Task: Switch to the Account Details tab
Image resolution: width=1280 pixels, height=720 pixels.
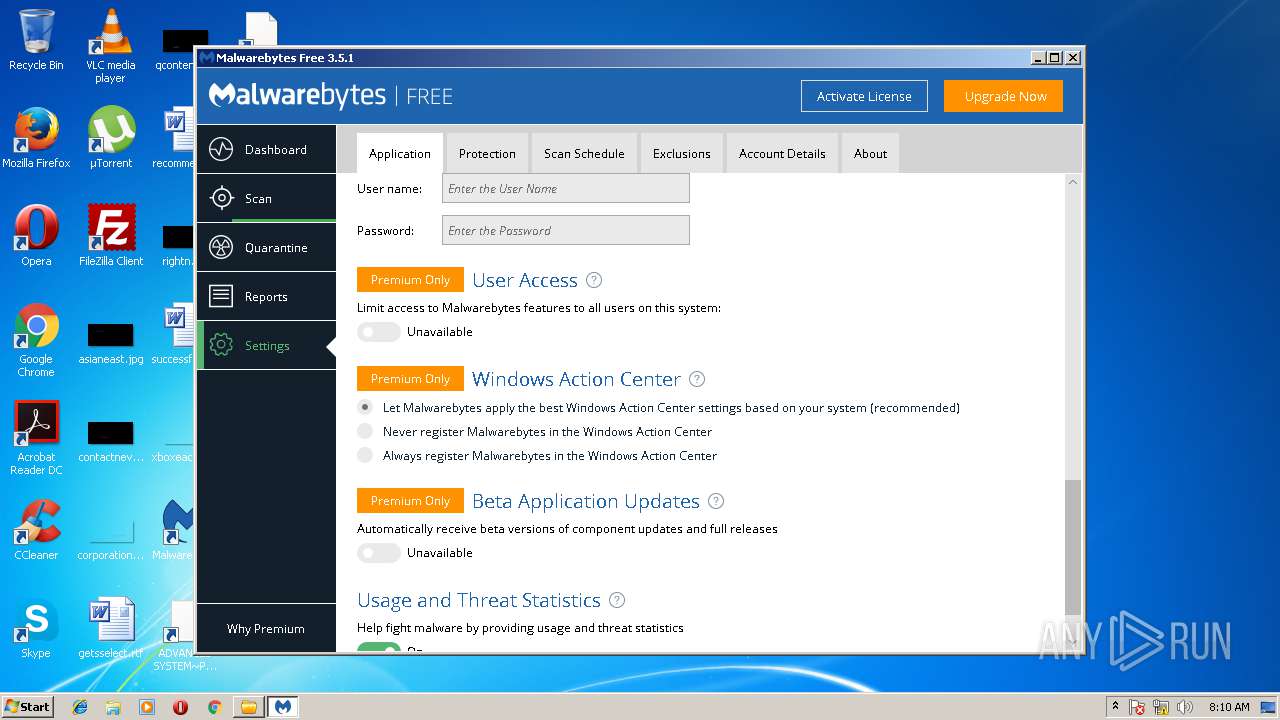Action: point(782,154)
